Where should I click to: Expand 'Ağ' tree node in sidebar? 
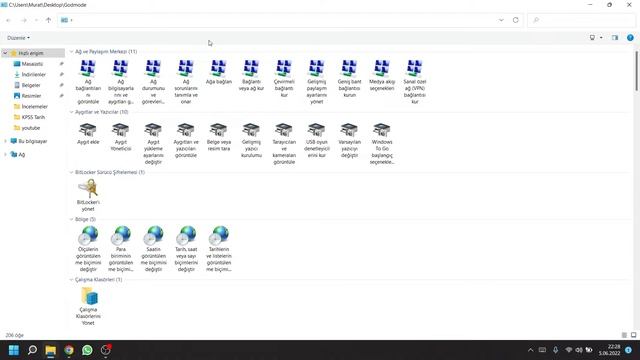pos(5,154)
